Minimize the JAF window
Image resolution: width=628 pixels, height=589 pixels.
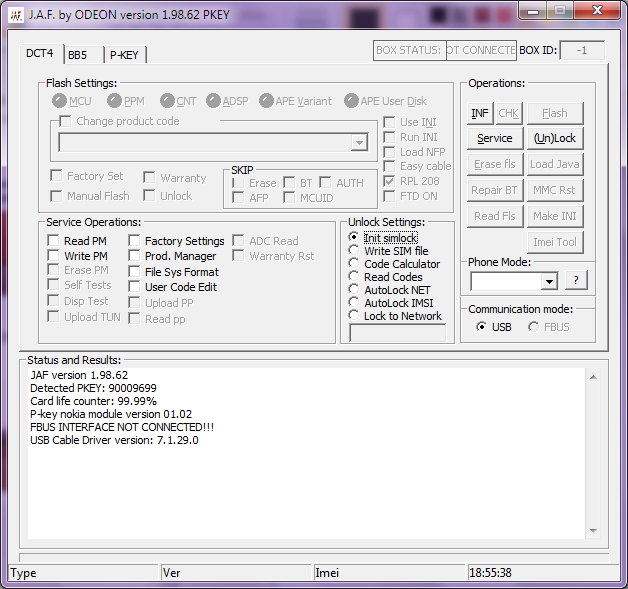[533, 11]
